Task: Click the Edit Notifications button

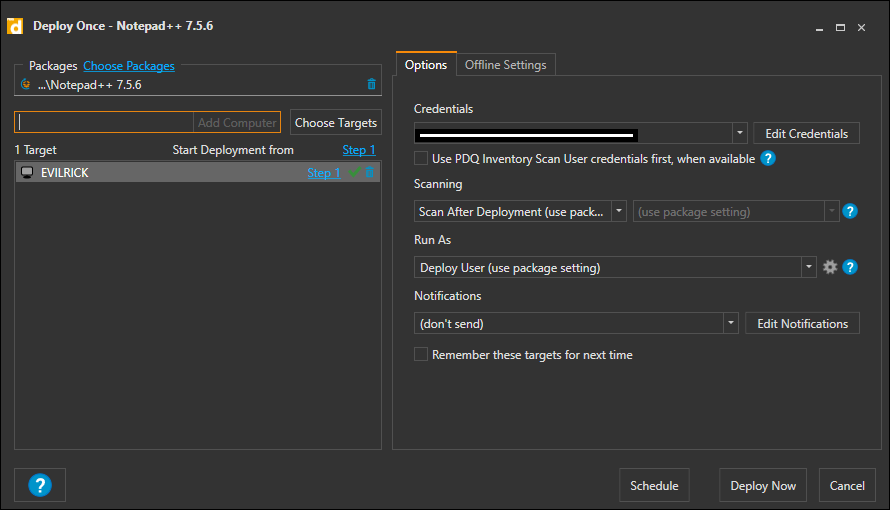Action: pyautogui.click(x=802, y=323)
